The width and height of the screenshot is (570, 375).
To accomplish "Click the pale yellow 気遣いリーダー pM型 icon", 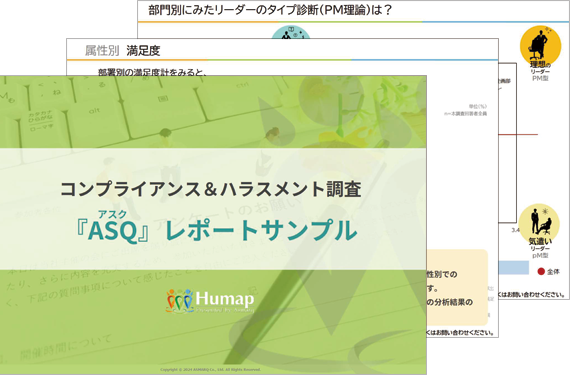I will 539,223.
